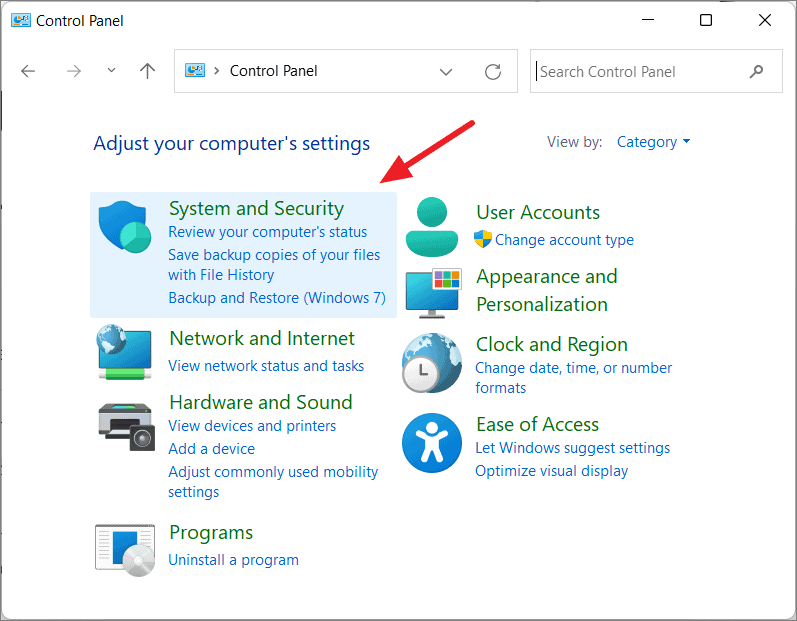Maximize the Control Panel window

pos(706,20)
